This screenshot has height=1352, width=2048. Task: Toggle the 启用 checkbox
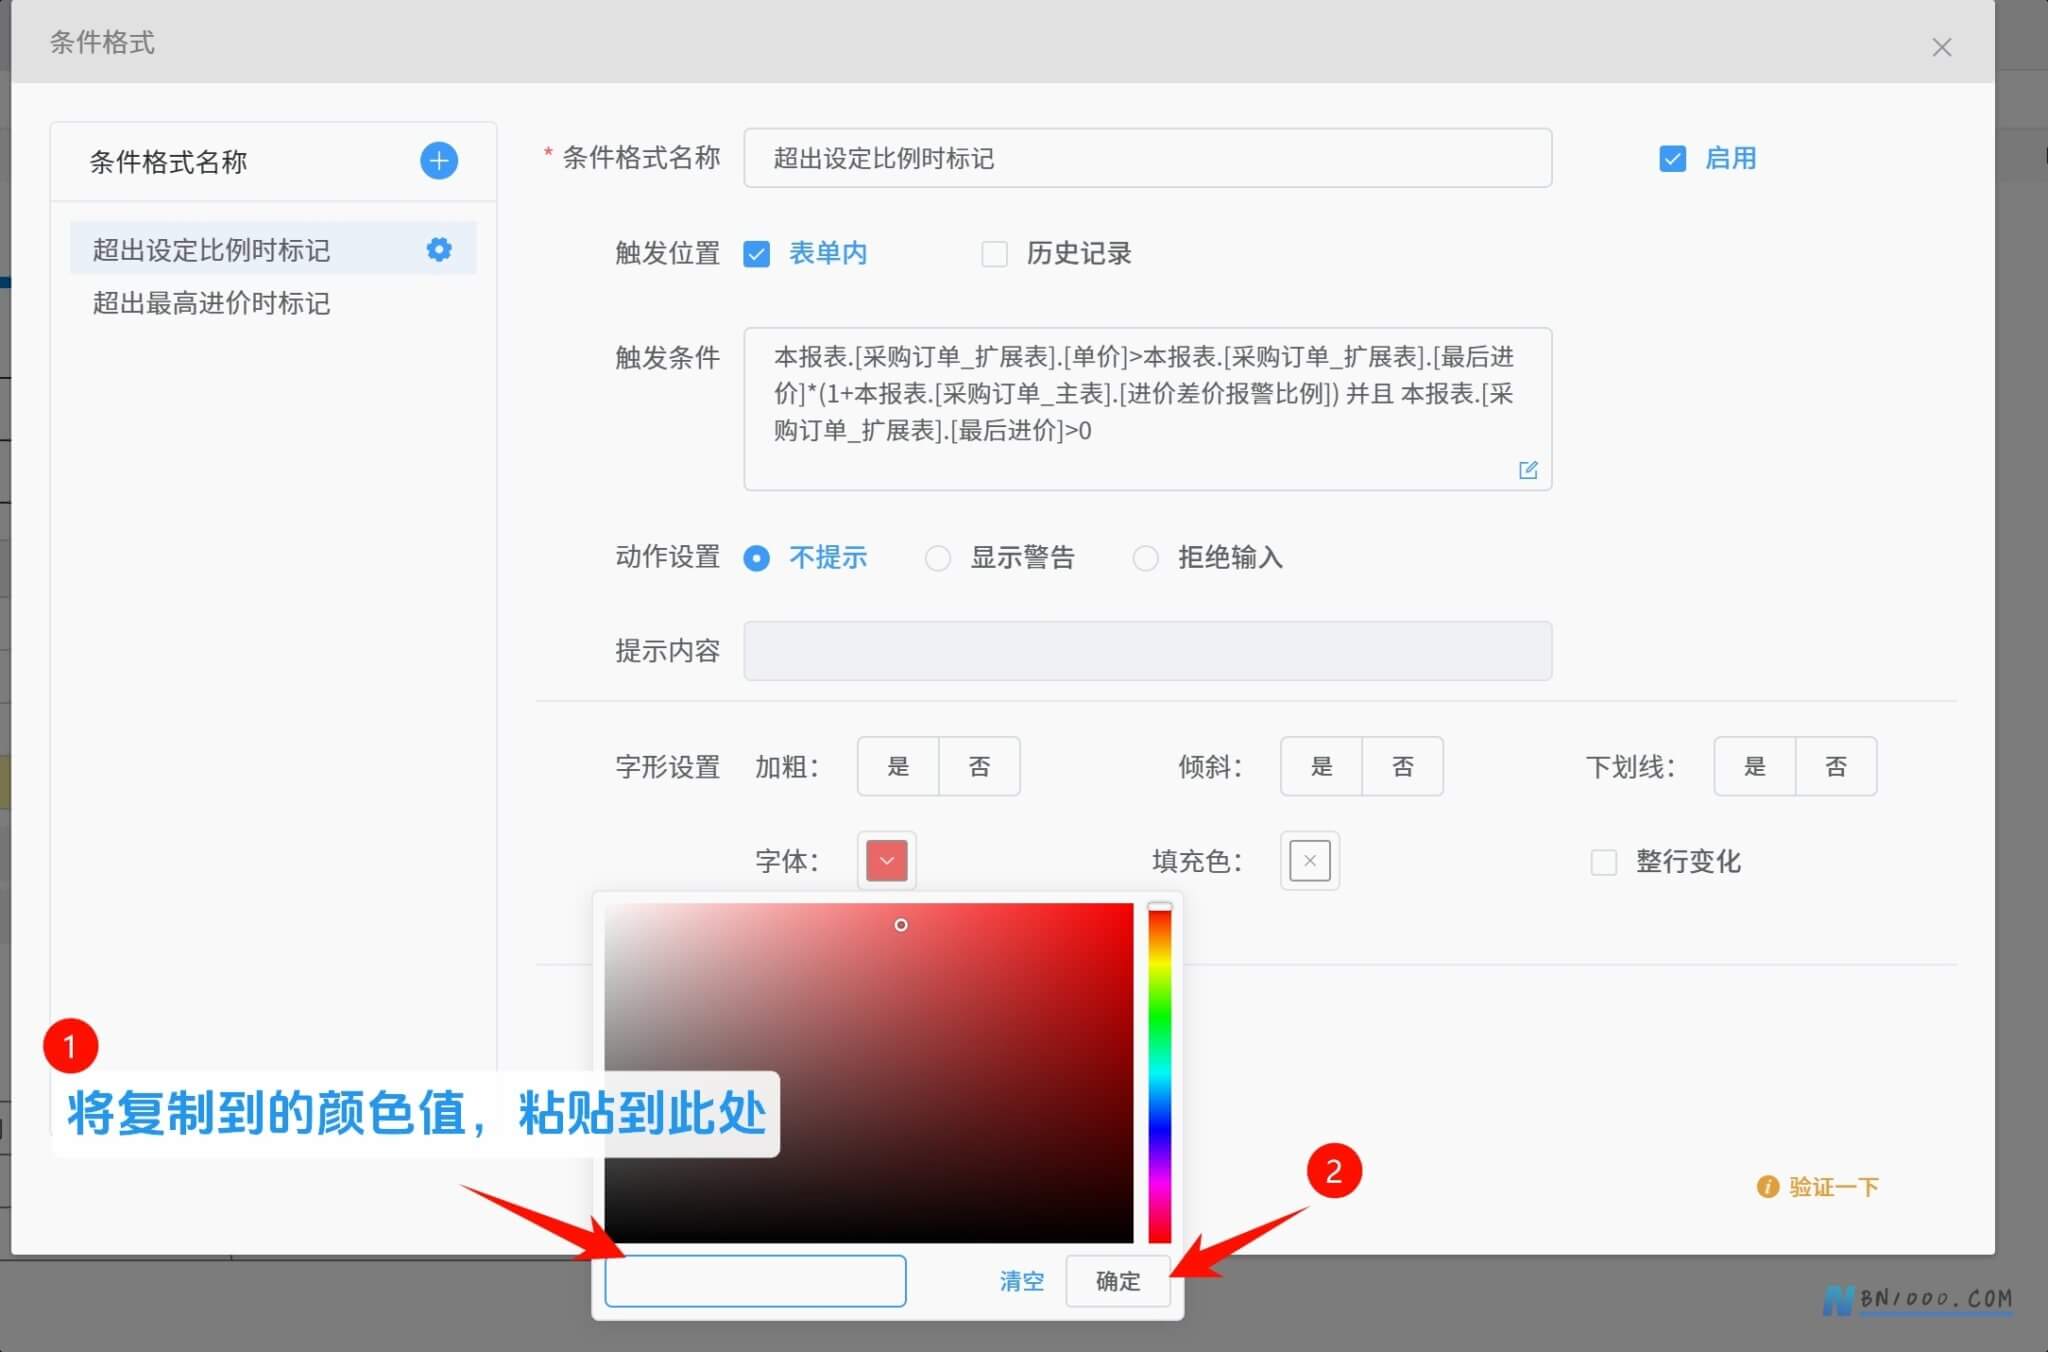coord(1672,158)
